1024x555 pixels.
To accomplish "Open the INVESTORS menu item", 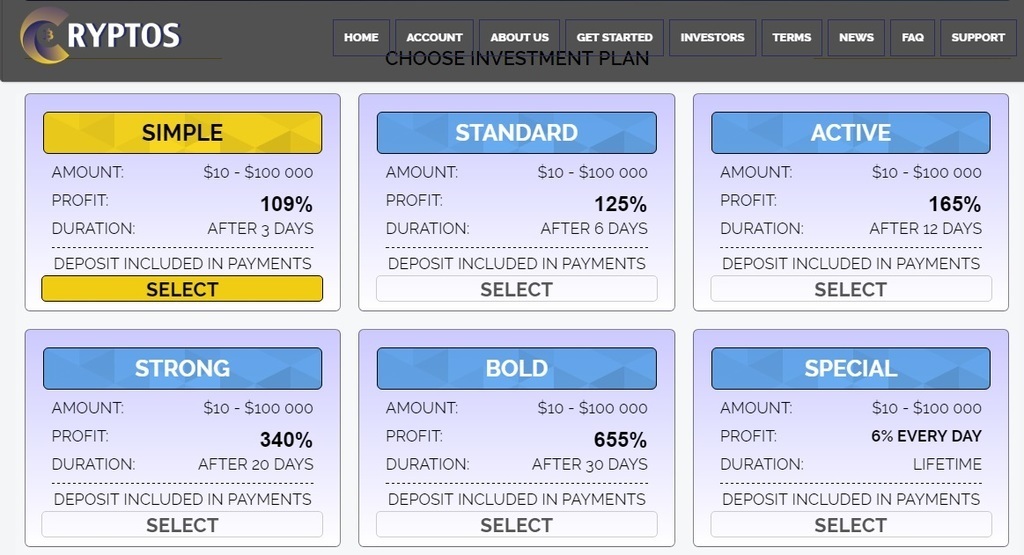I will [712, 37].
